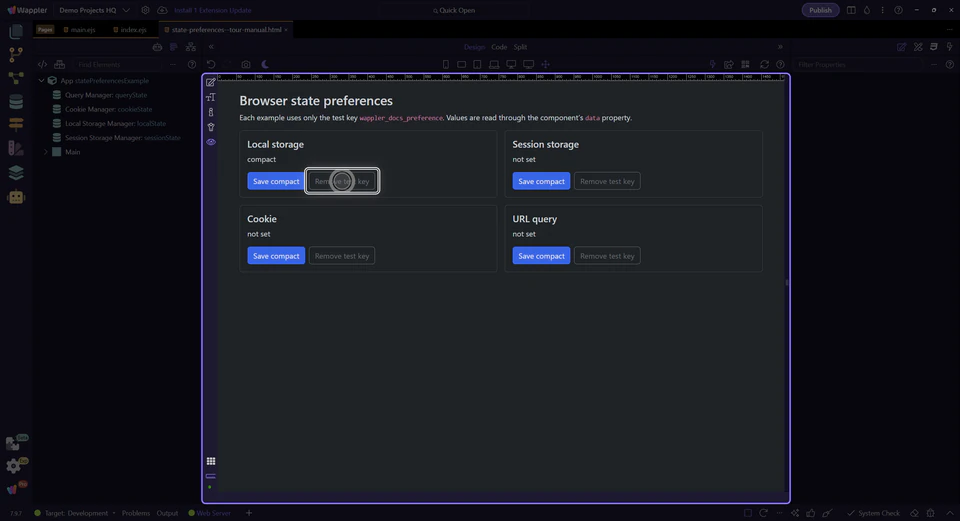Click Remove test key under URL query
The width and height of the screenshot is (960, 521).
click(607, 256)
